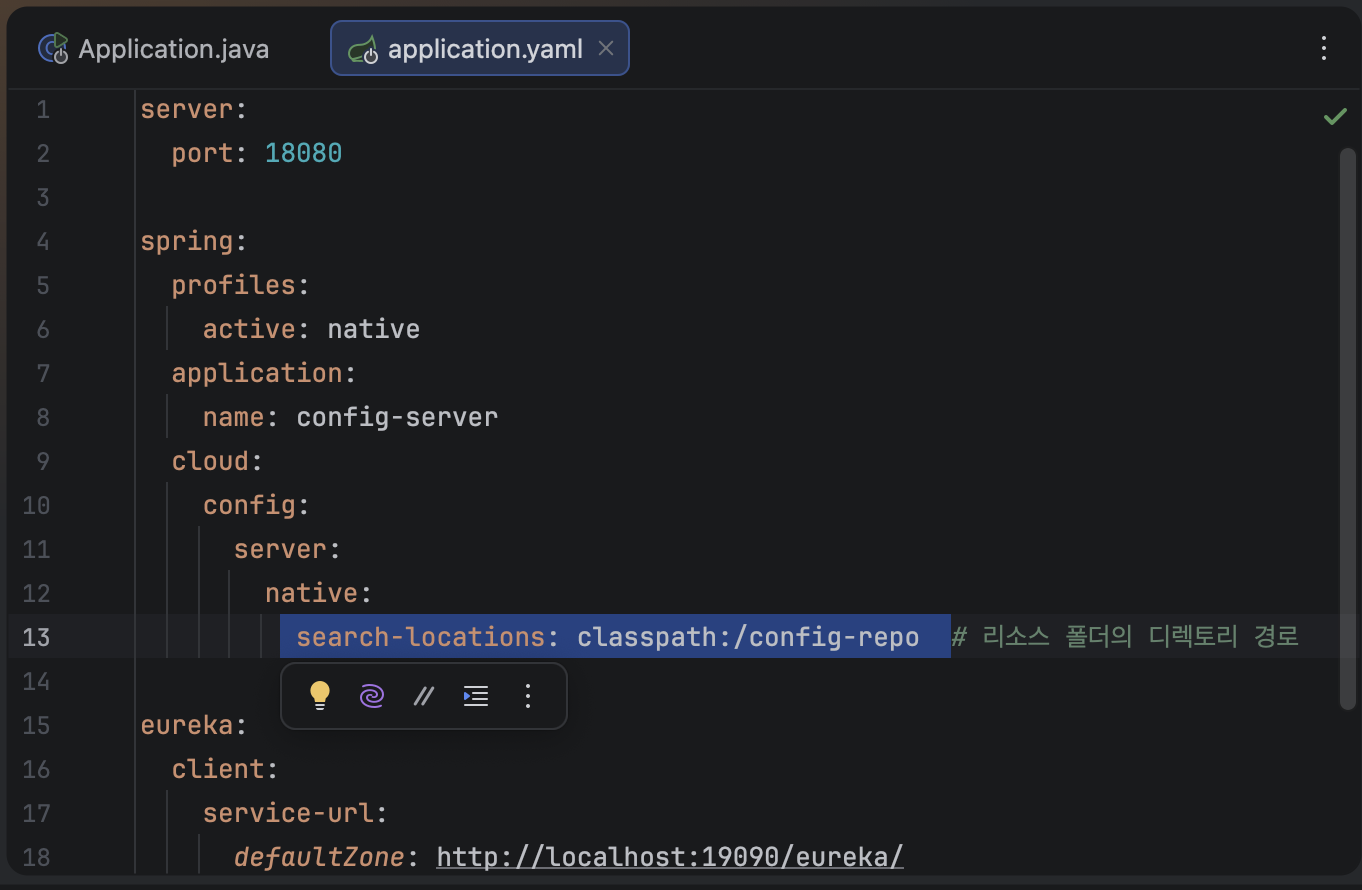Click the 'application:' key
This screenshot has width=1362, height=890.
pos(264,373)
